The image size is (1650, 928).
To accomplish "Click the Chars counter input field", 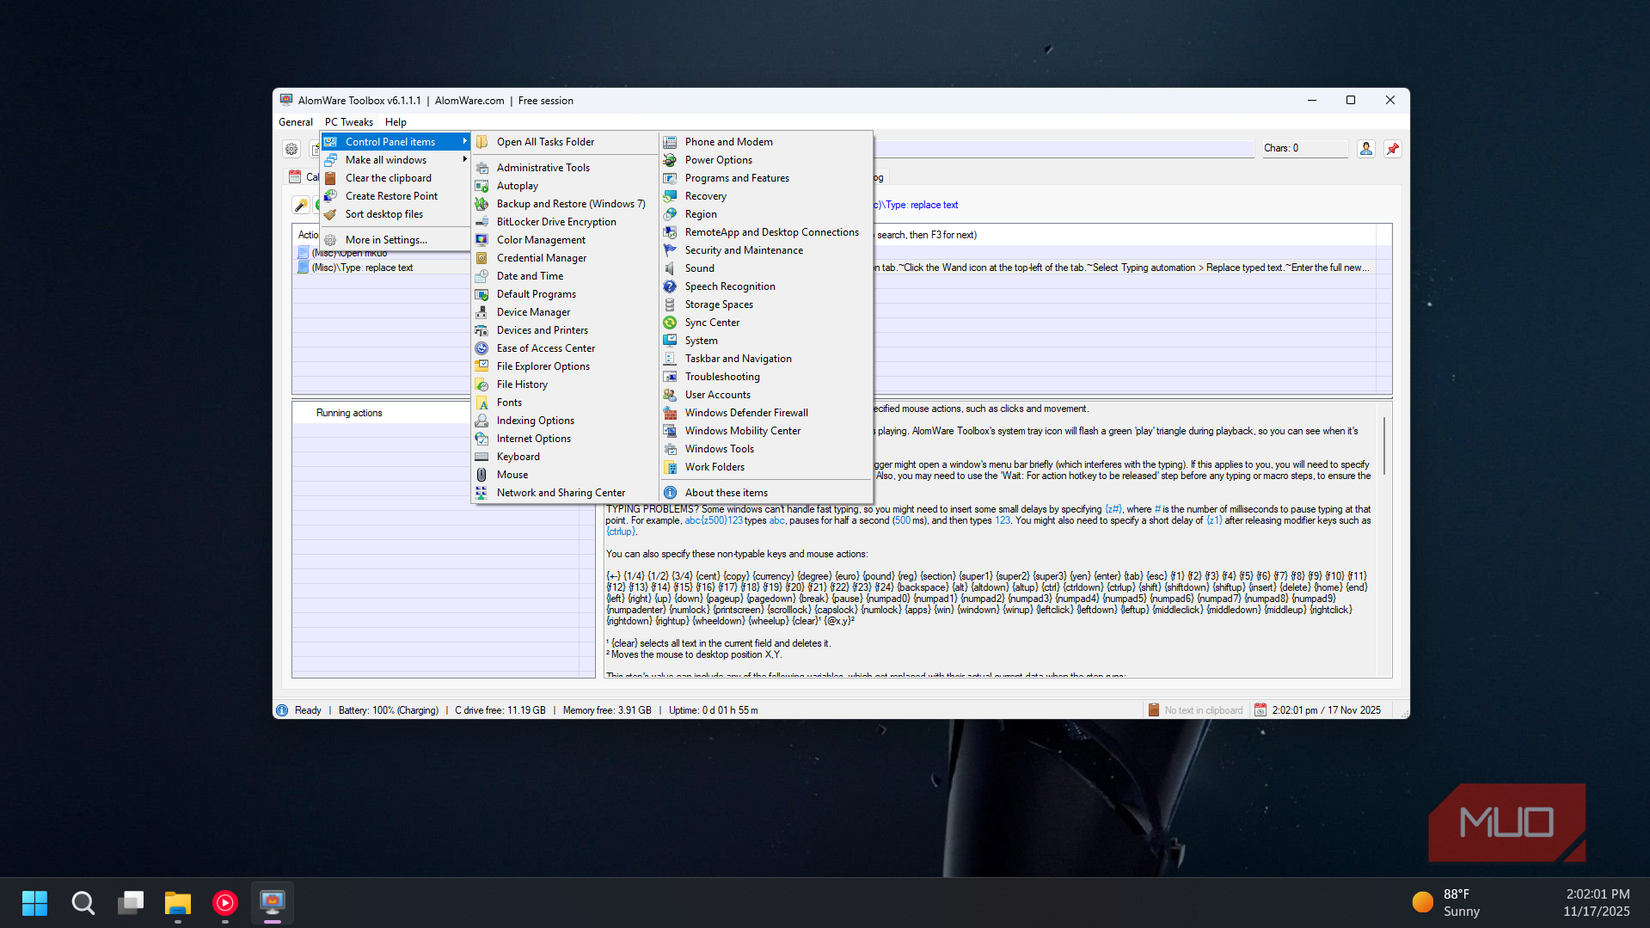I will (1305, 148).
